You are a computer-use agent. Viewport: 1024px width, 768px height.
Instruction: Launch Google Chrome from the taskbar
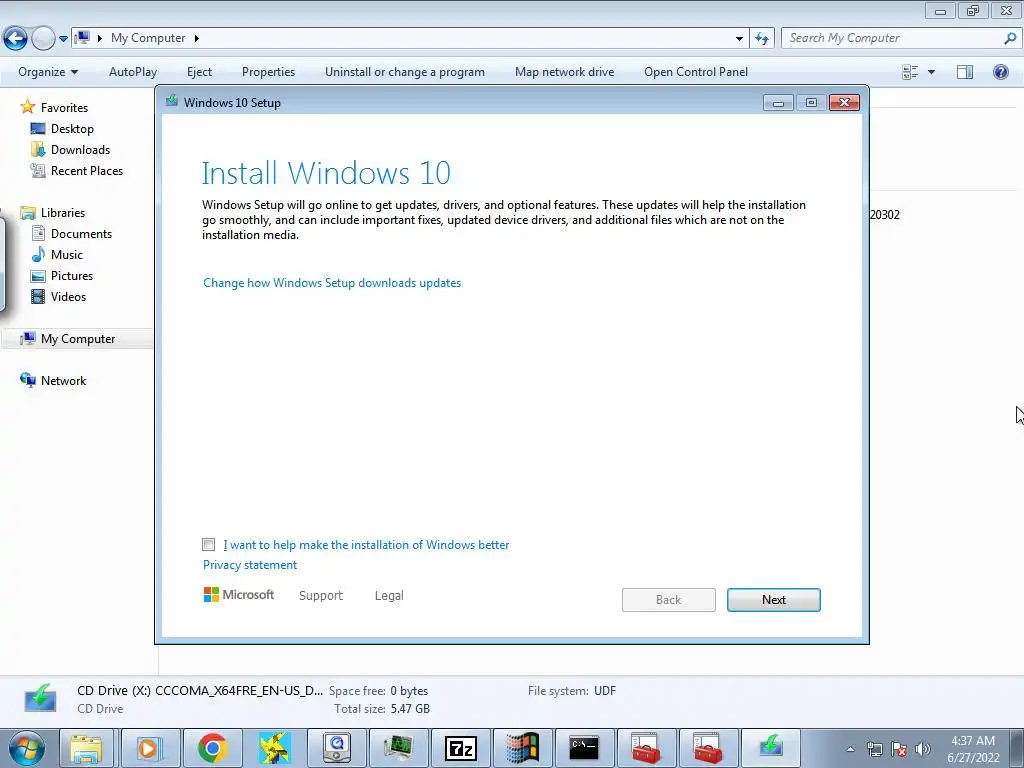tap(212, 748)
